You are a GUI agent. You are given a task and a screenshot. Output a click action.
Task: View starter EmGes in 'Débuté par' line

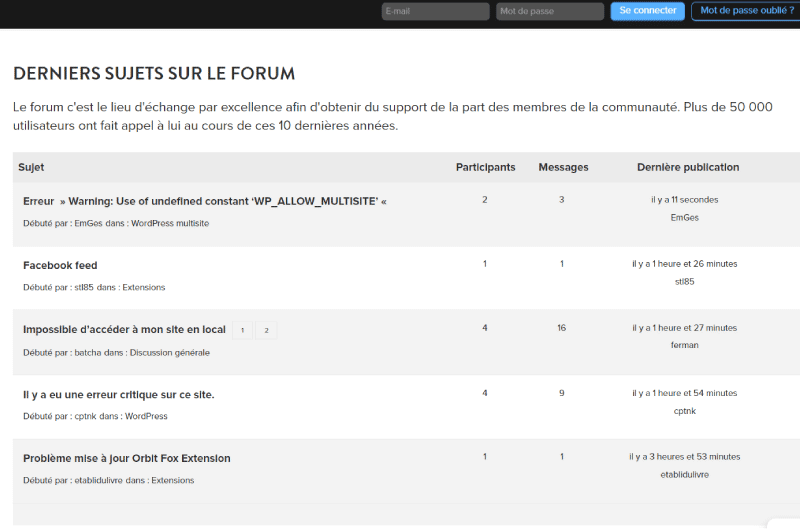pyautogui.click(x=88, y=223)
